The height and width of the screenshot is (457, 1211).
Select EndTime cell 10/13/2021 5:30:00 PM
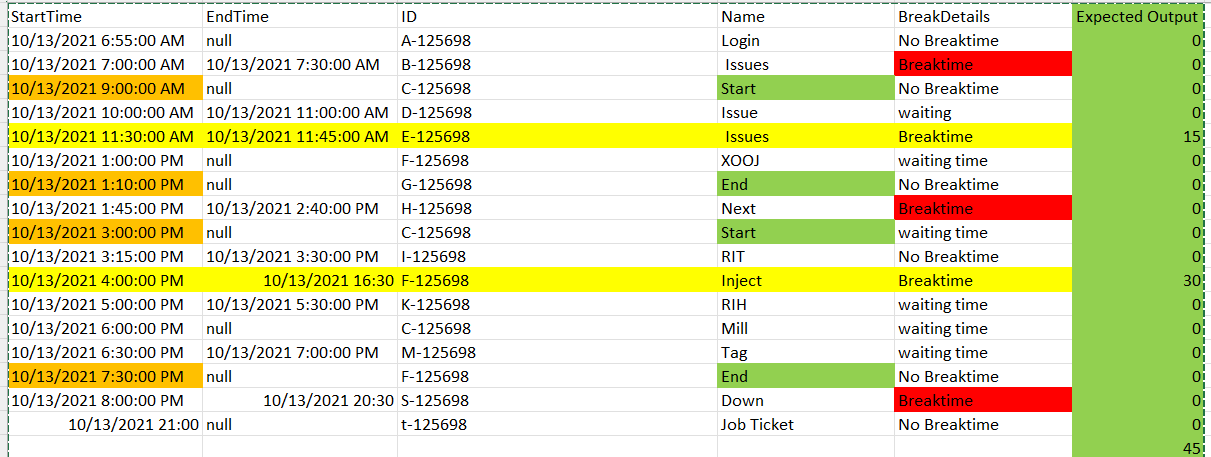coord(300,305)
